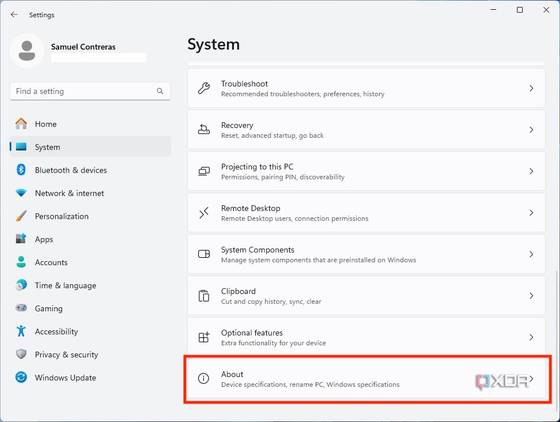Click the Personalization paintbrush icon

(21, 216)
